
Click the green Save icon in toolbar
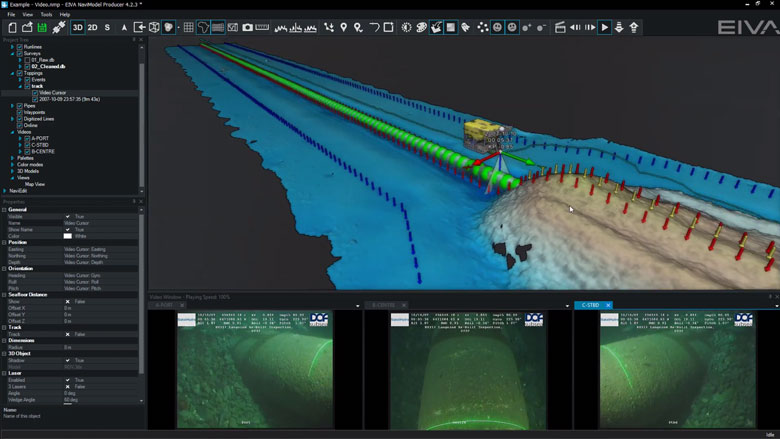[x=43, y=28]
